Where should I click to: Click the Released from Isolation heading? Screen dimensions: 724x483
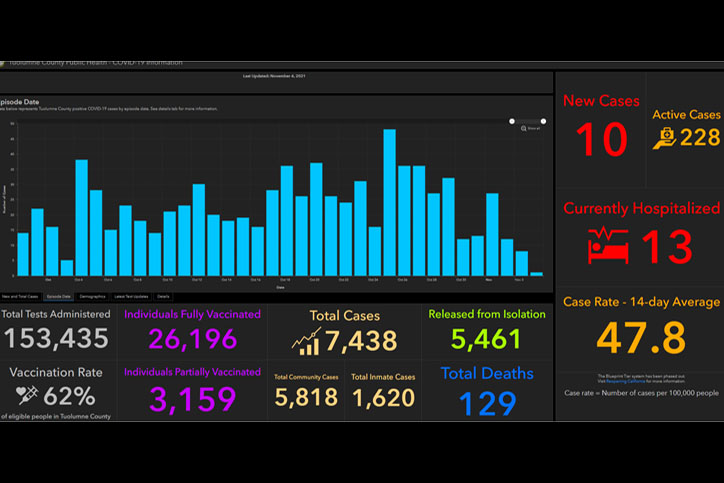[x=487, y=314]
